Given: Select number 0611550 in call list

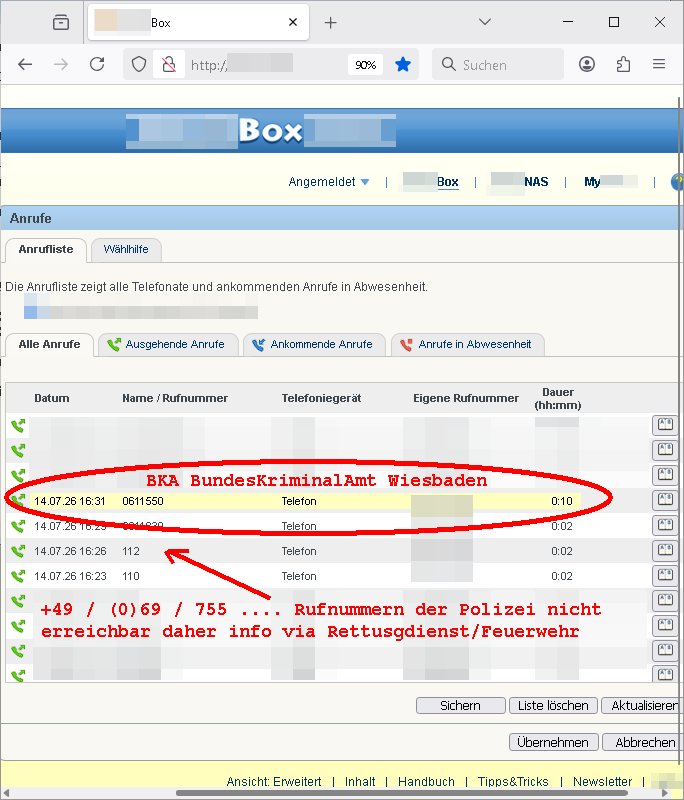Looking at the screenshot, I should [x=143, y=501].
